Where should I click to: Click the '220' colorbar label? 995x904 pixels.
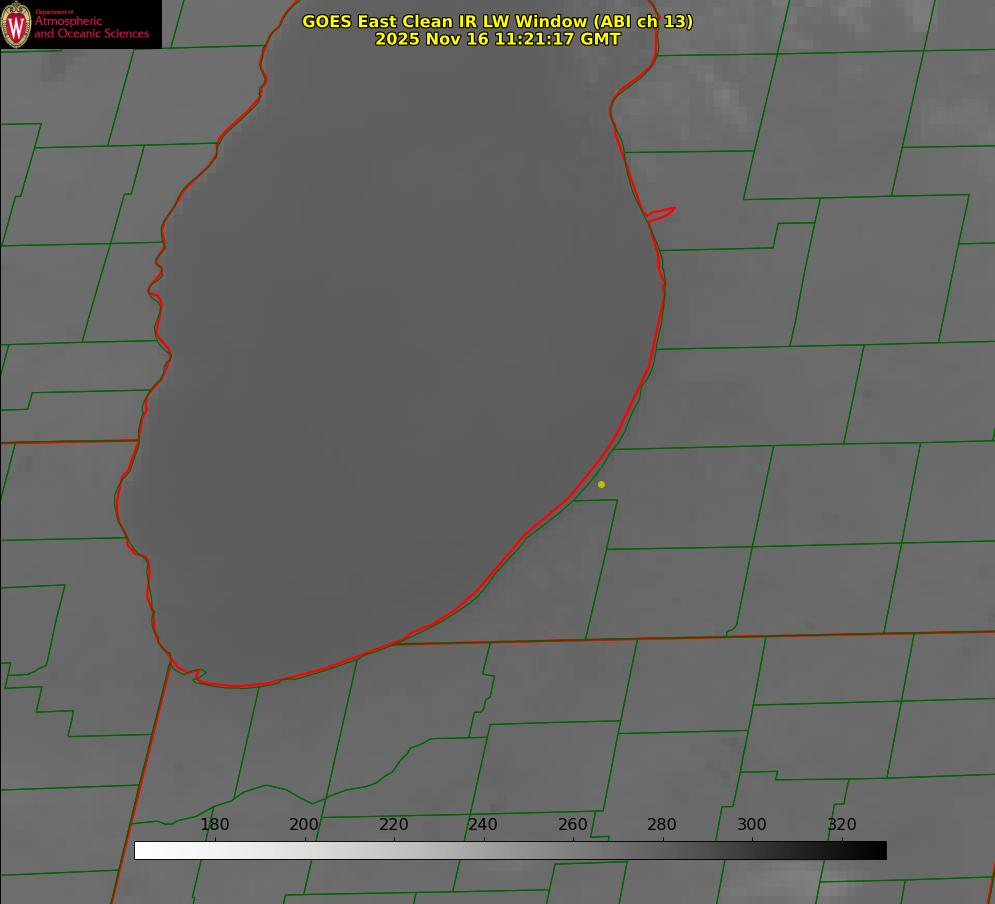coord(393,825)
